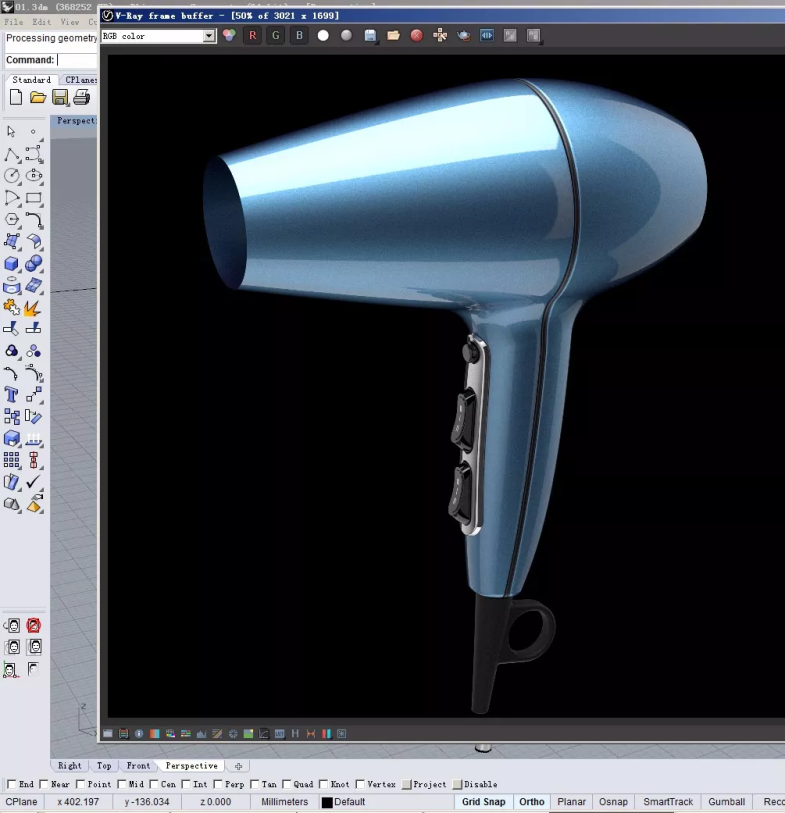Click the print icon in Standard toolbar
785x813 pixels.
pos(82,97)
